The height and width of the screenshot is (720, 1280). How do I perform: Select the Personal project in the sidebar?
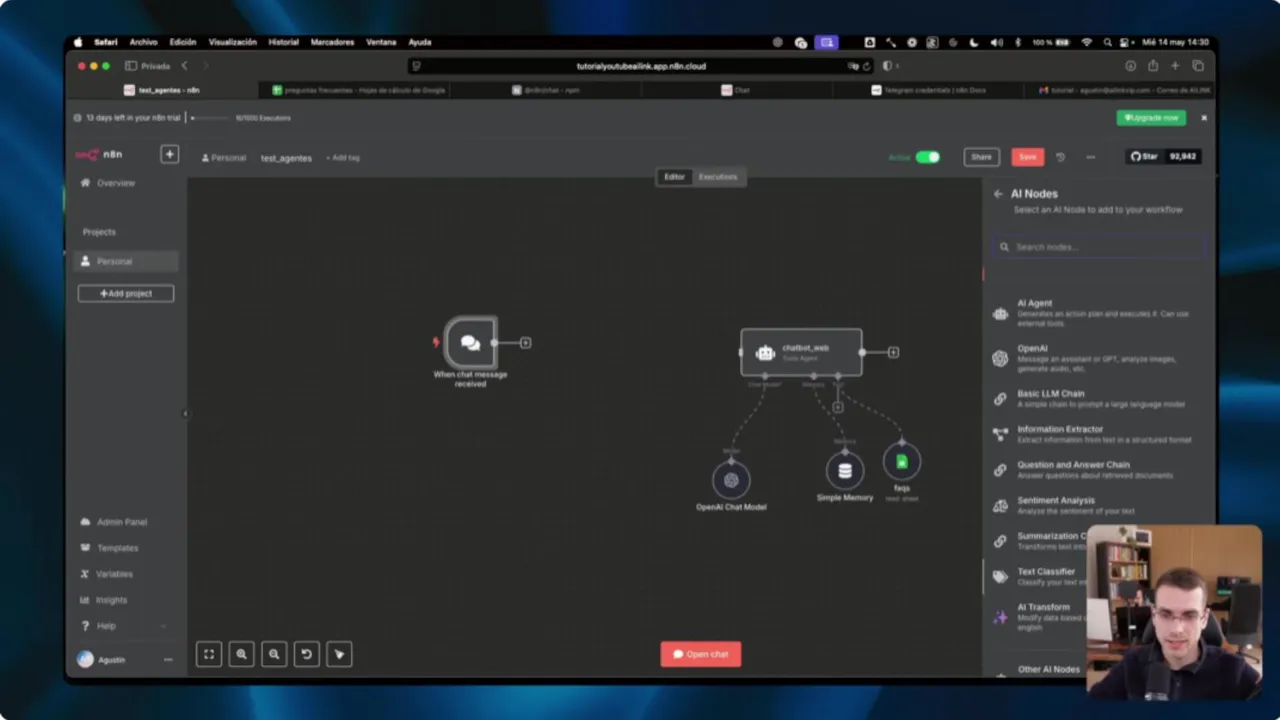point(126,261)
